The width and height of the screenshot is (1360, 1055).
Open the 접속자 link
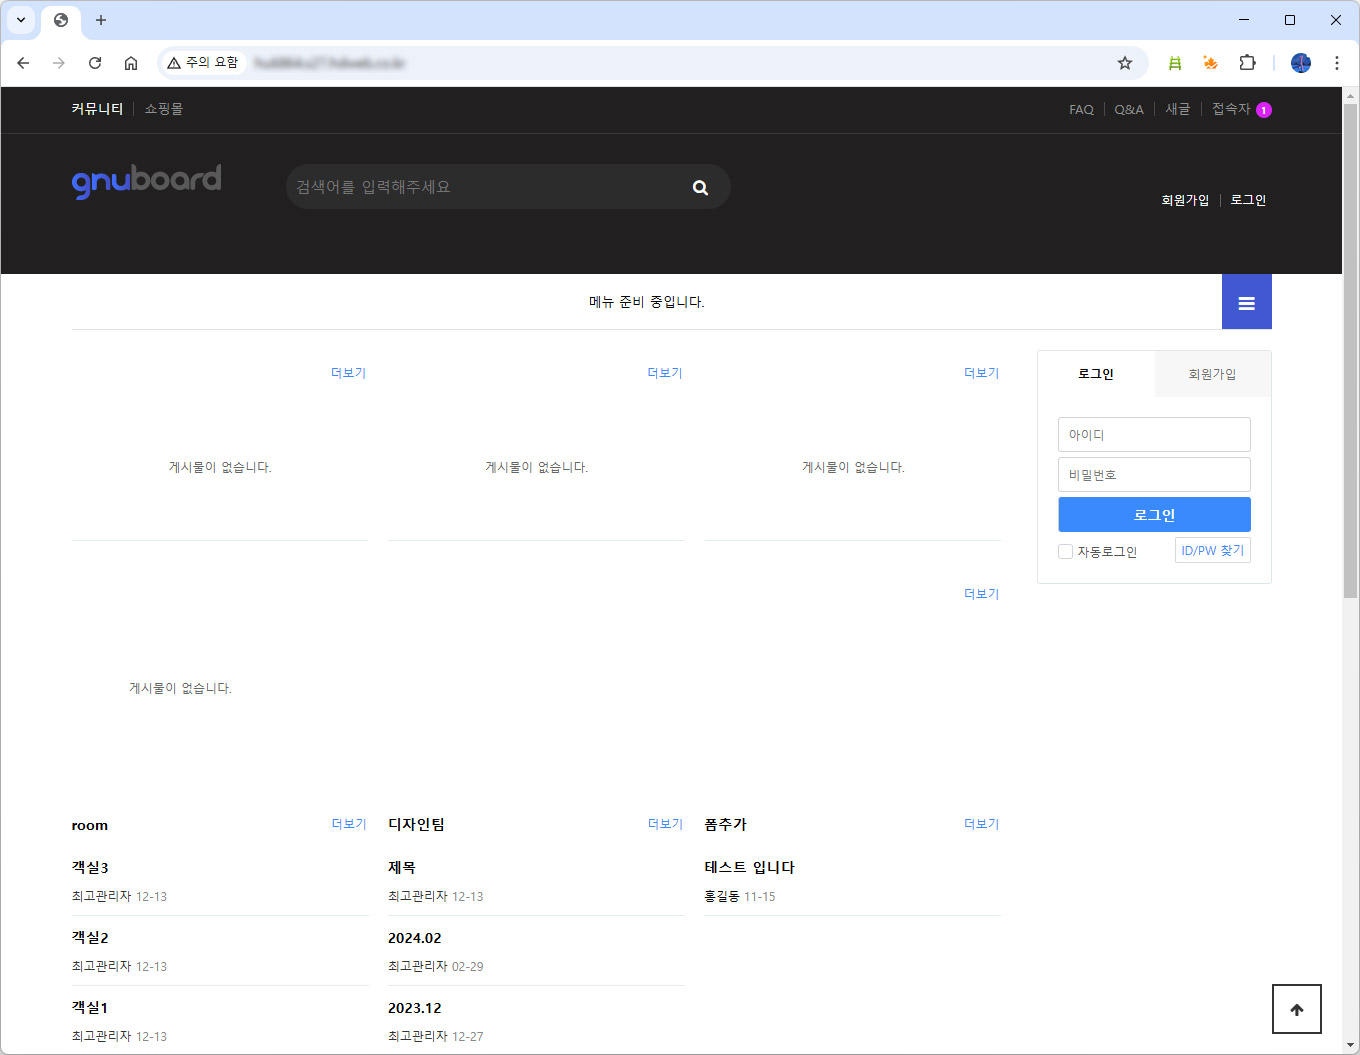[1231, 109]
